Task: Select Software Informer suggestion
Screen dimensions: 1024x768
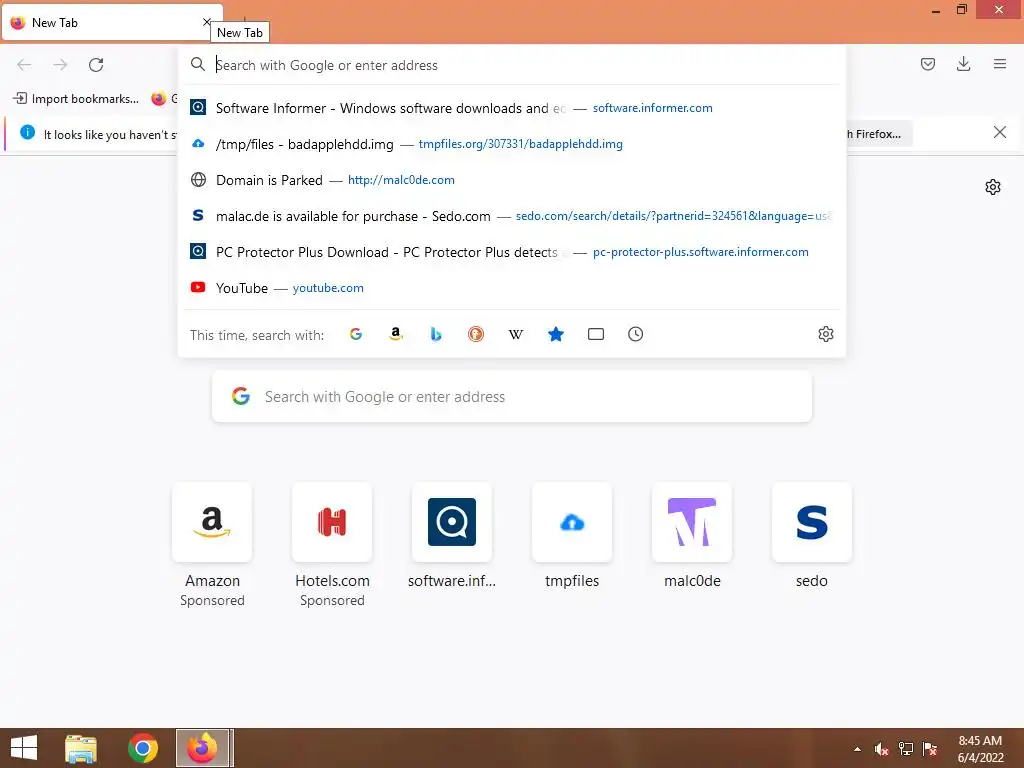Action: pyautogui.click(x=512, y=108)
